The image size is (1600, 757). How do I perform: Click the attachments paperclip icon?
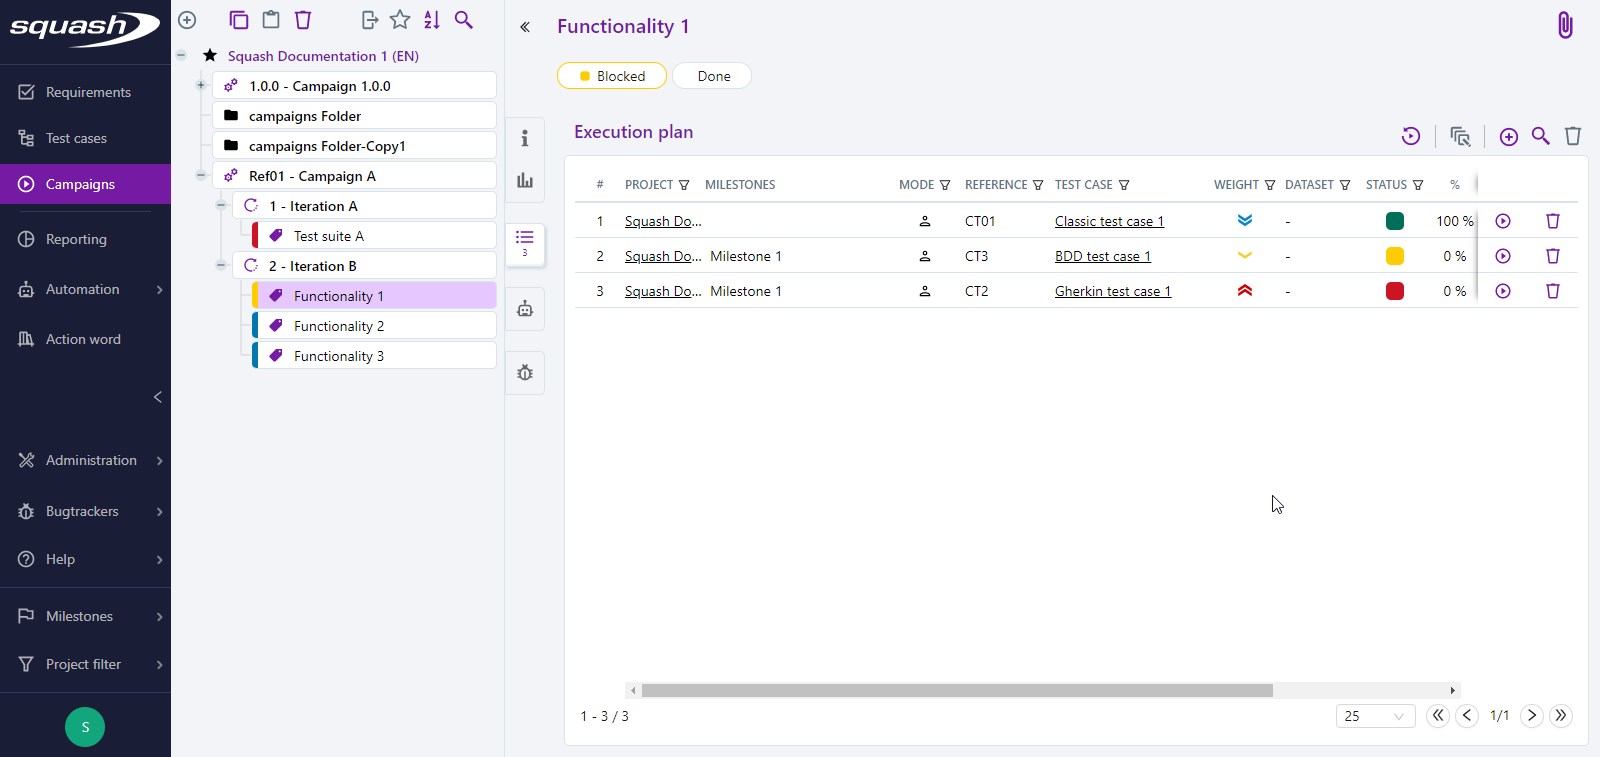1565,25
